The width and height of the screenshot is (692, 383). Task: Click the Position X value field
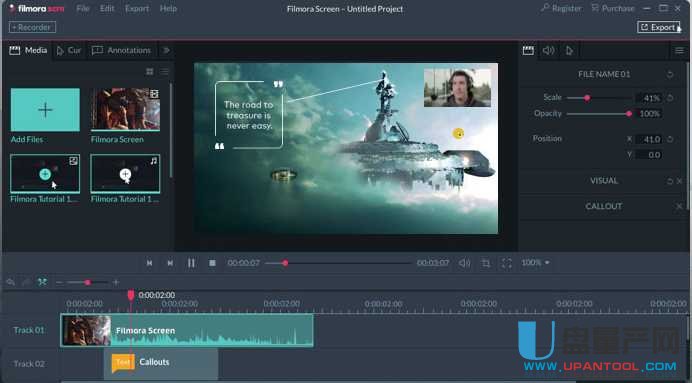pos(648,139)
